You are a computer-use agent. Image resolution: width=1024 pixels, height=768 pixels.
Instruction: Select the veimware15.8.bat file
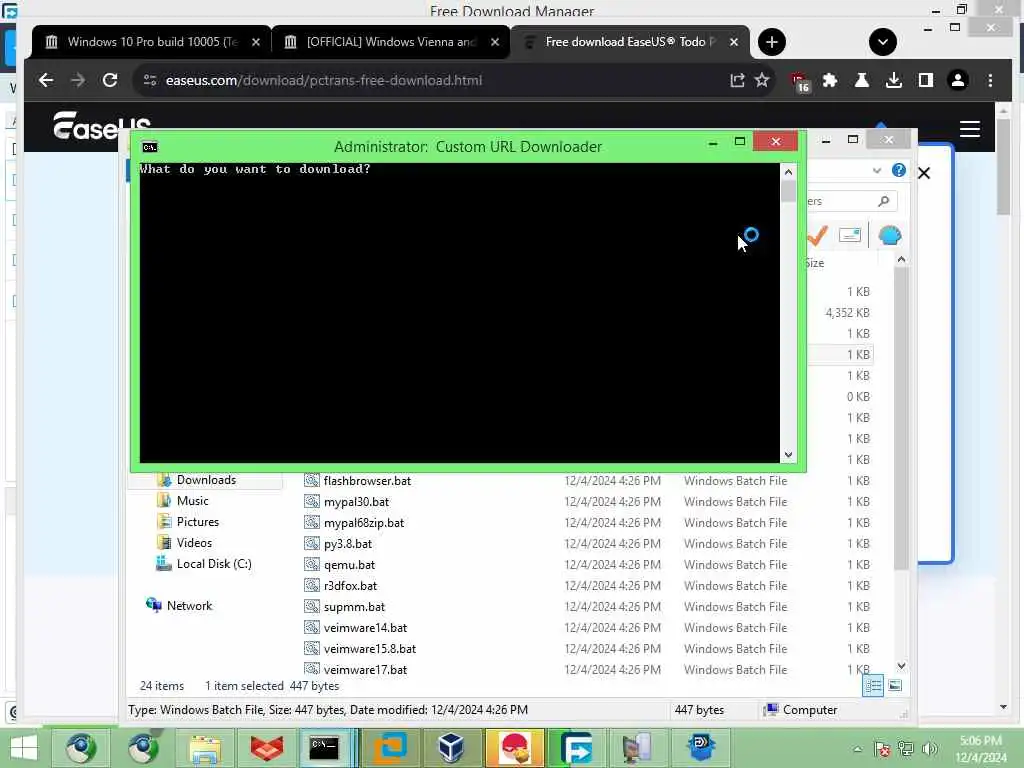(370, 648)
